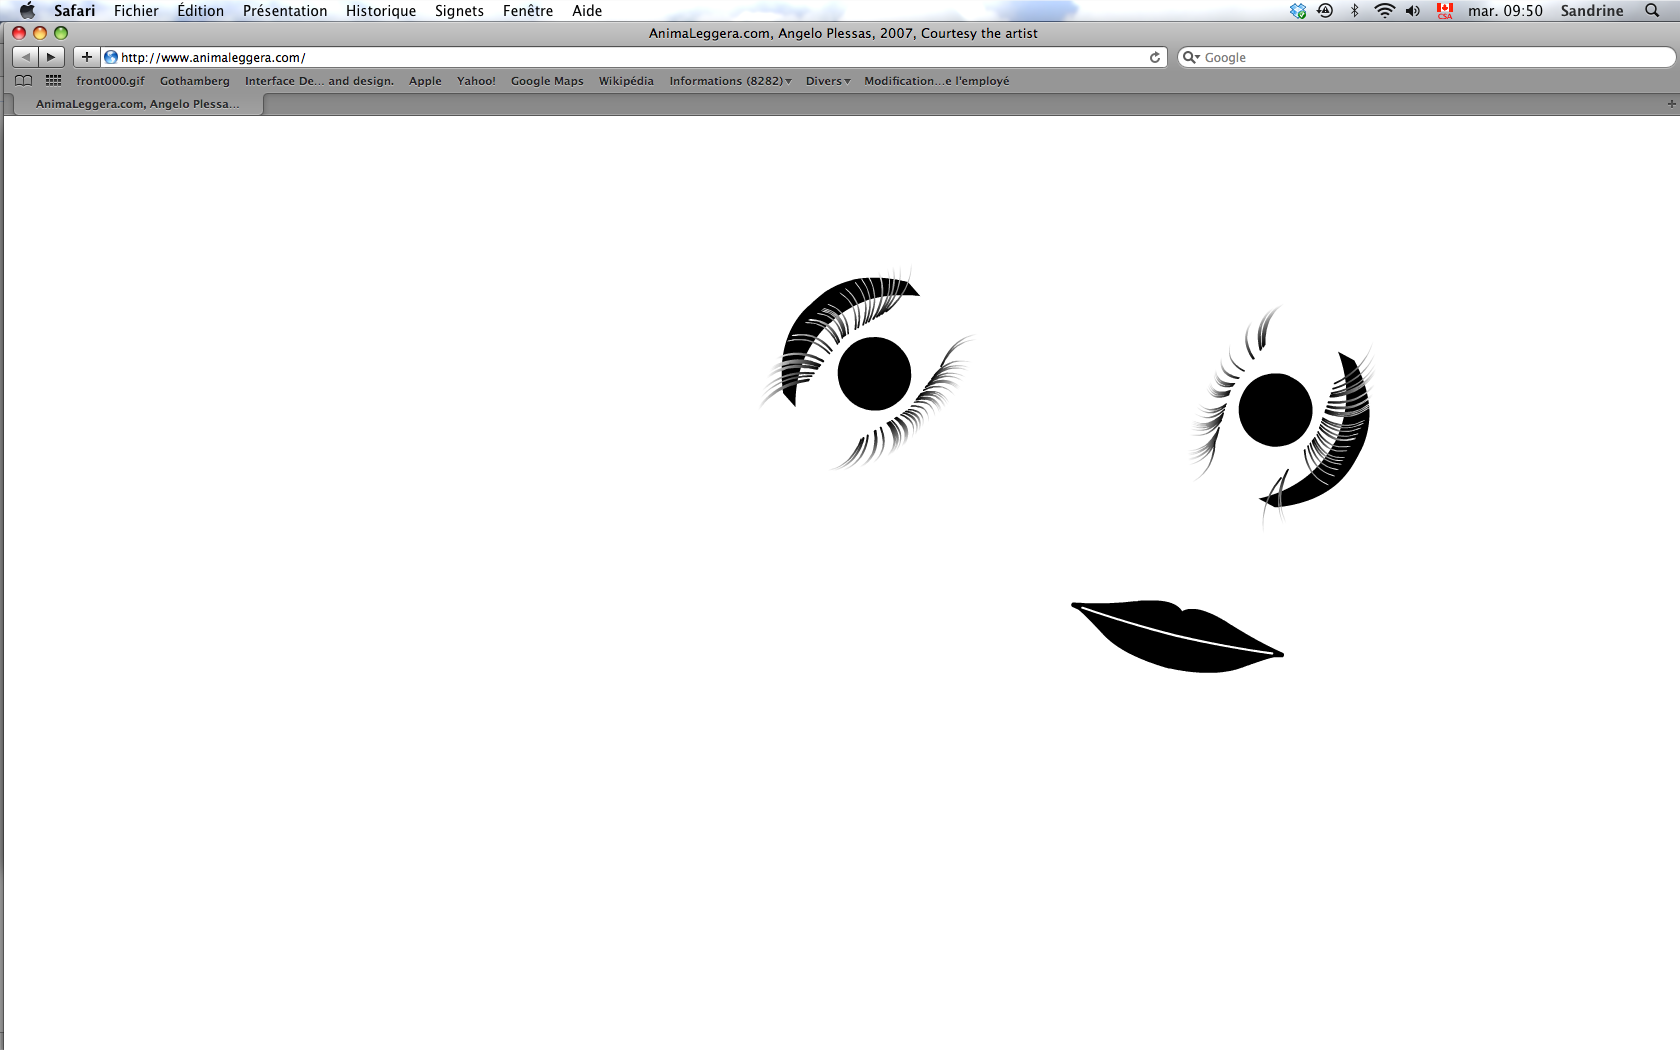Open the Time Machine status icon
Image resolution: width=1680 pixels, height=1050 pixels.
(1325, 11)
